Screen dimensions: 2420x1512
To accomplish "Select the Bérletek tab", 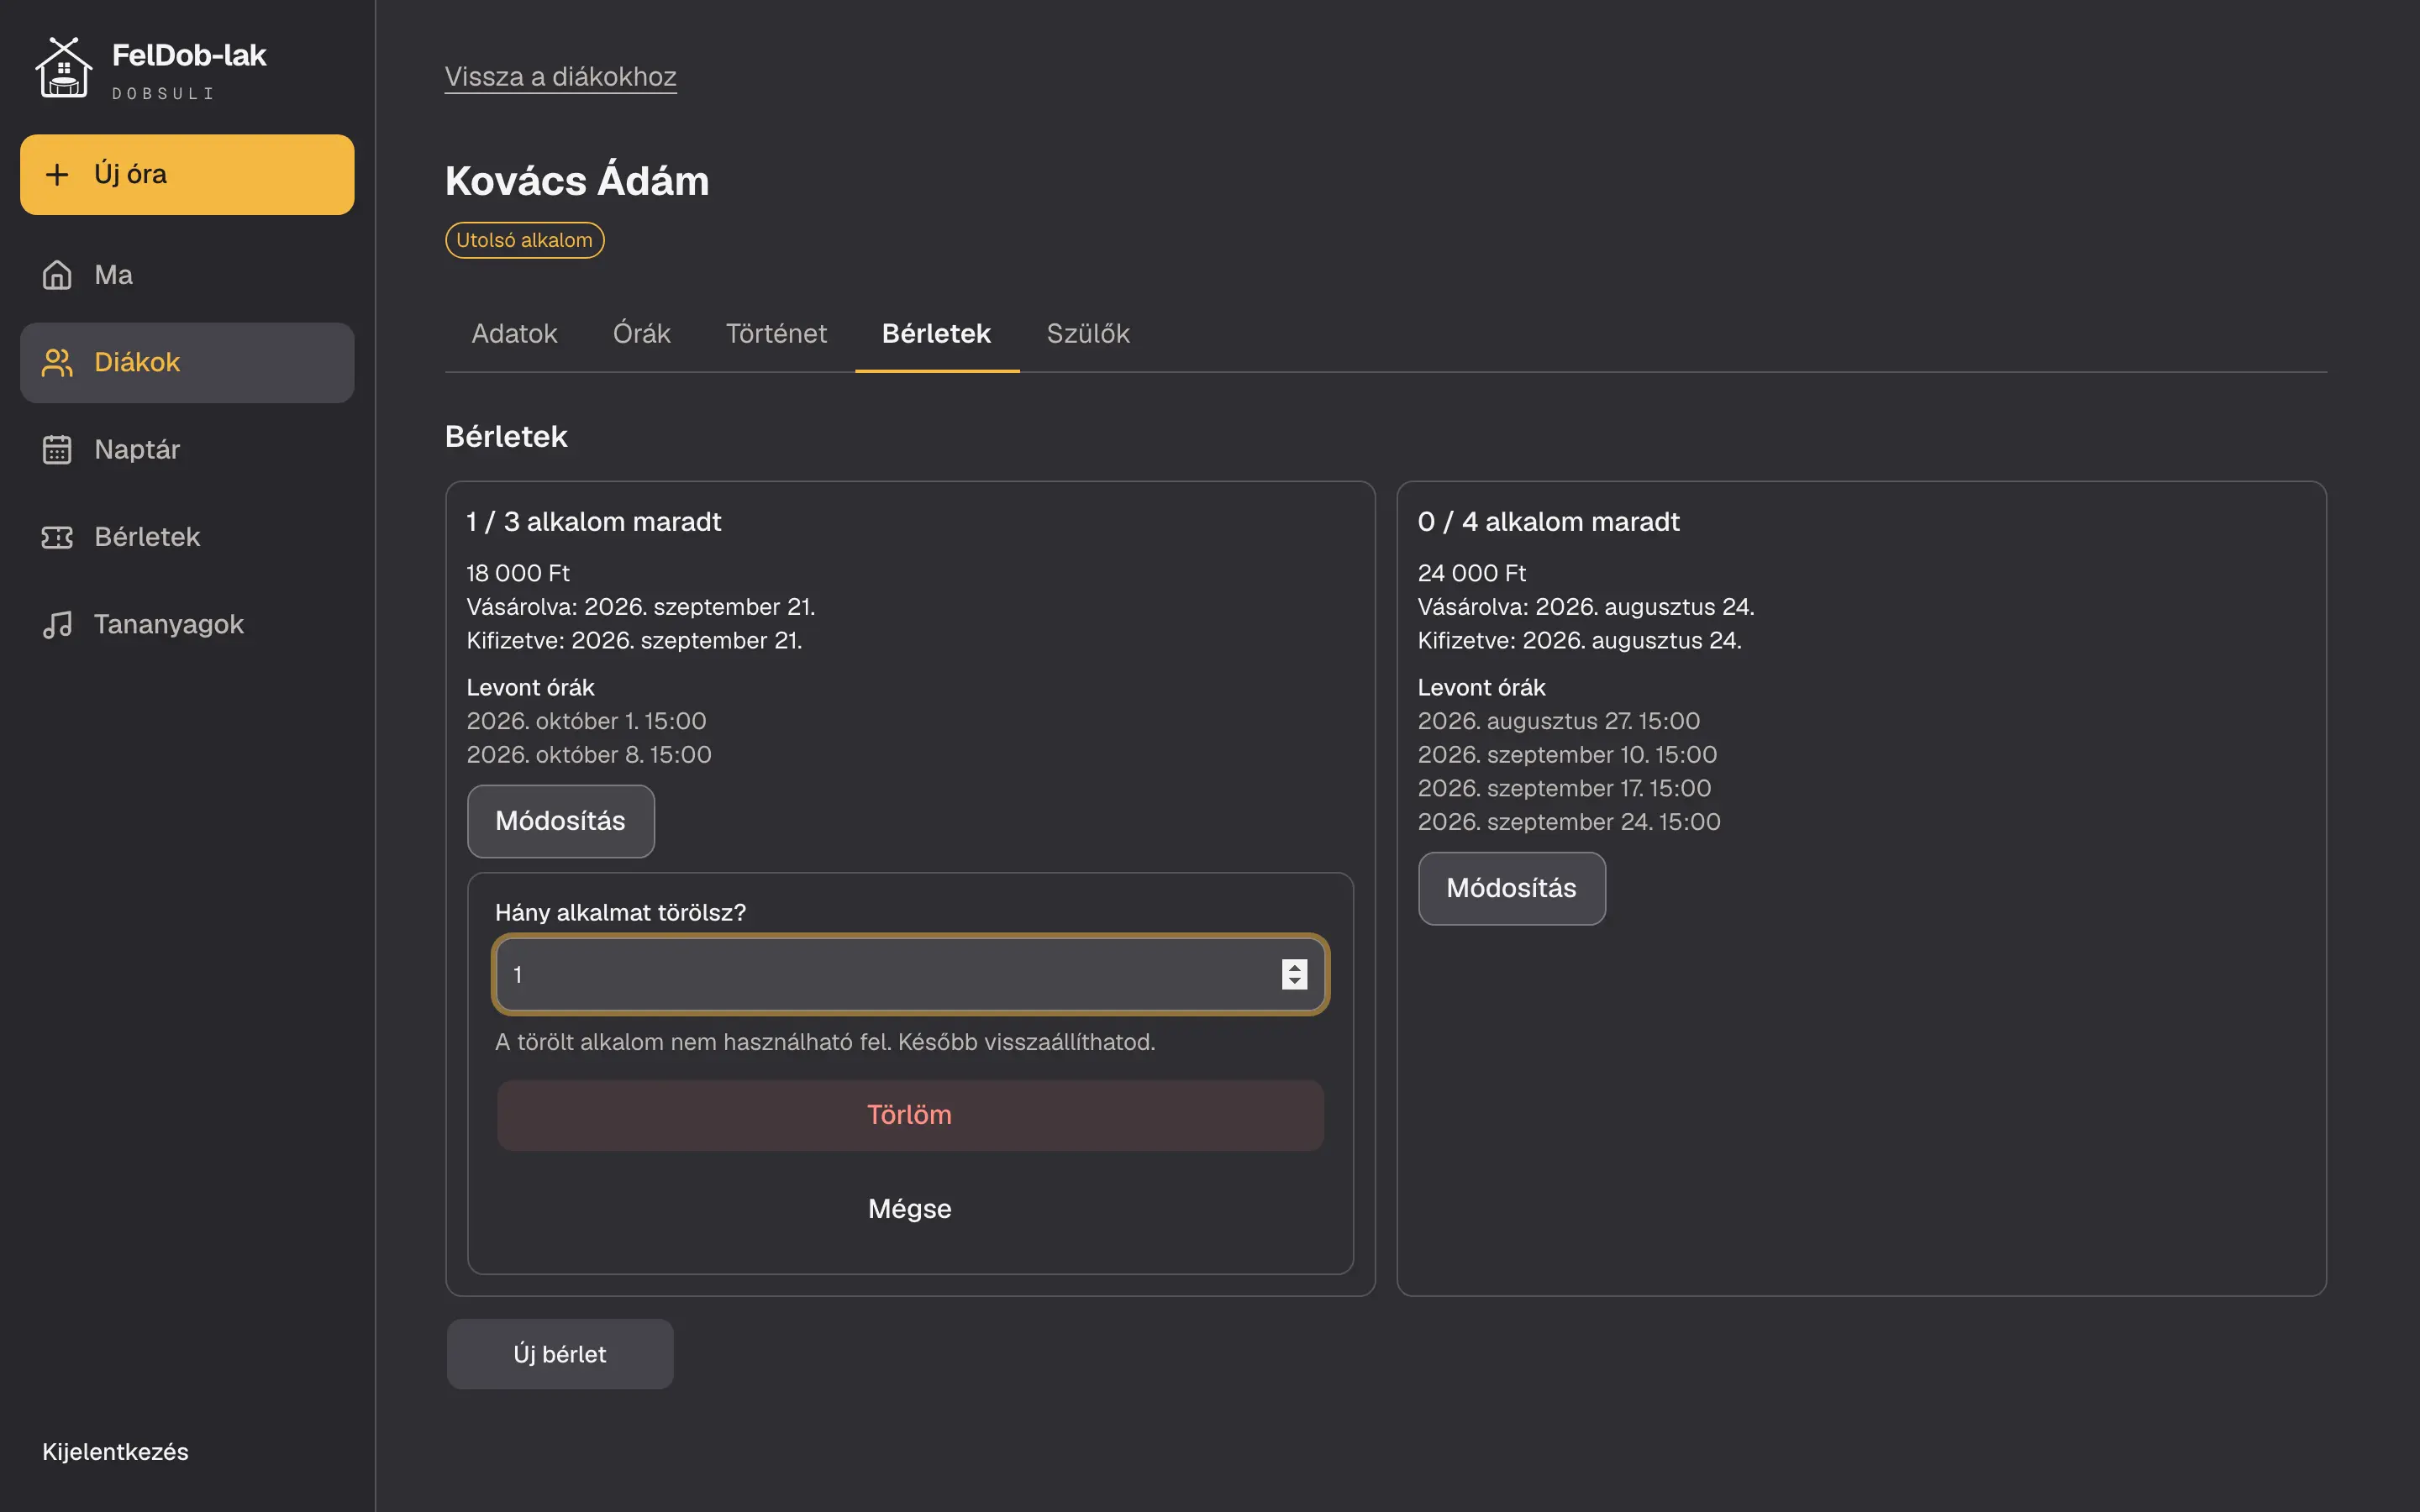I will (937, 333).
